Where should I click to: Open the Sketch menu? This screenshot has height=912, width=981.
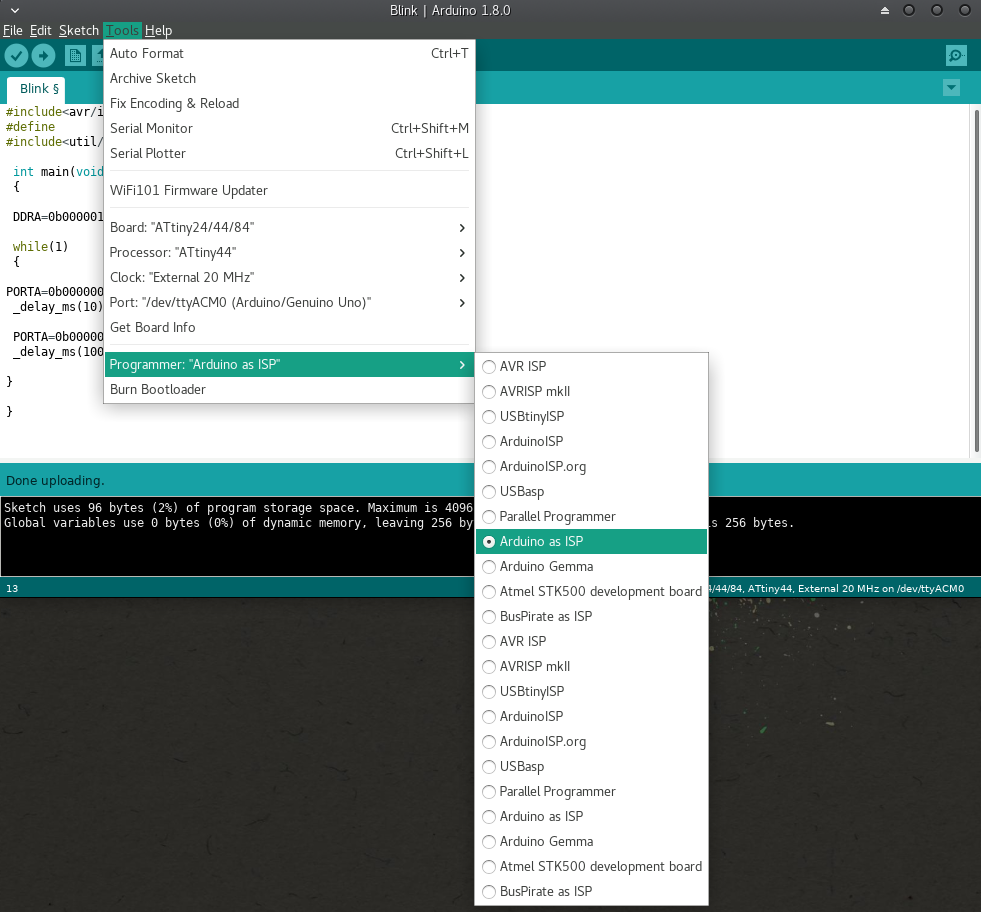[x=79, y=30]
